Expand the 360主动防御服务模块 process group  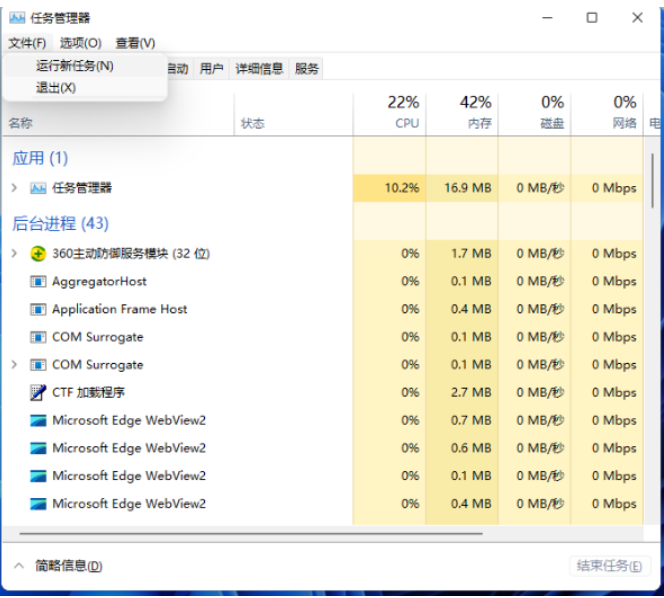14,254
